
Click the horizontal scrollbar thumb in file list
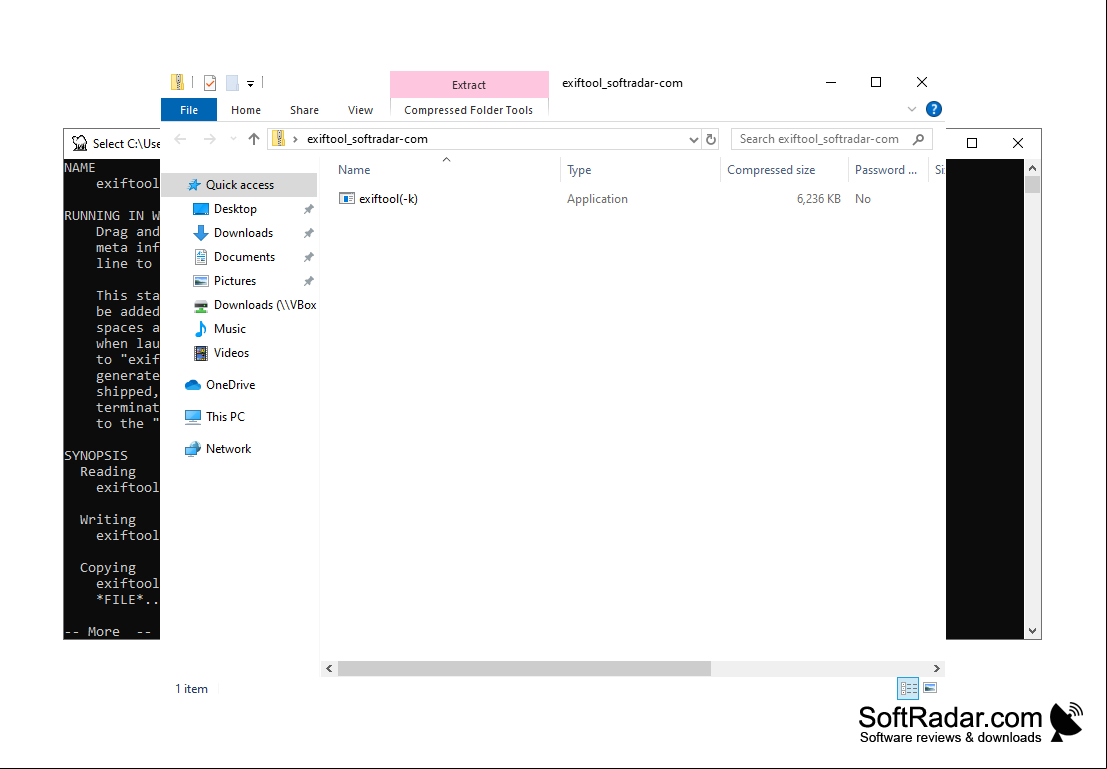[x=524, y=668]
